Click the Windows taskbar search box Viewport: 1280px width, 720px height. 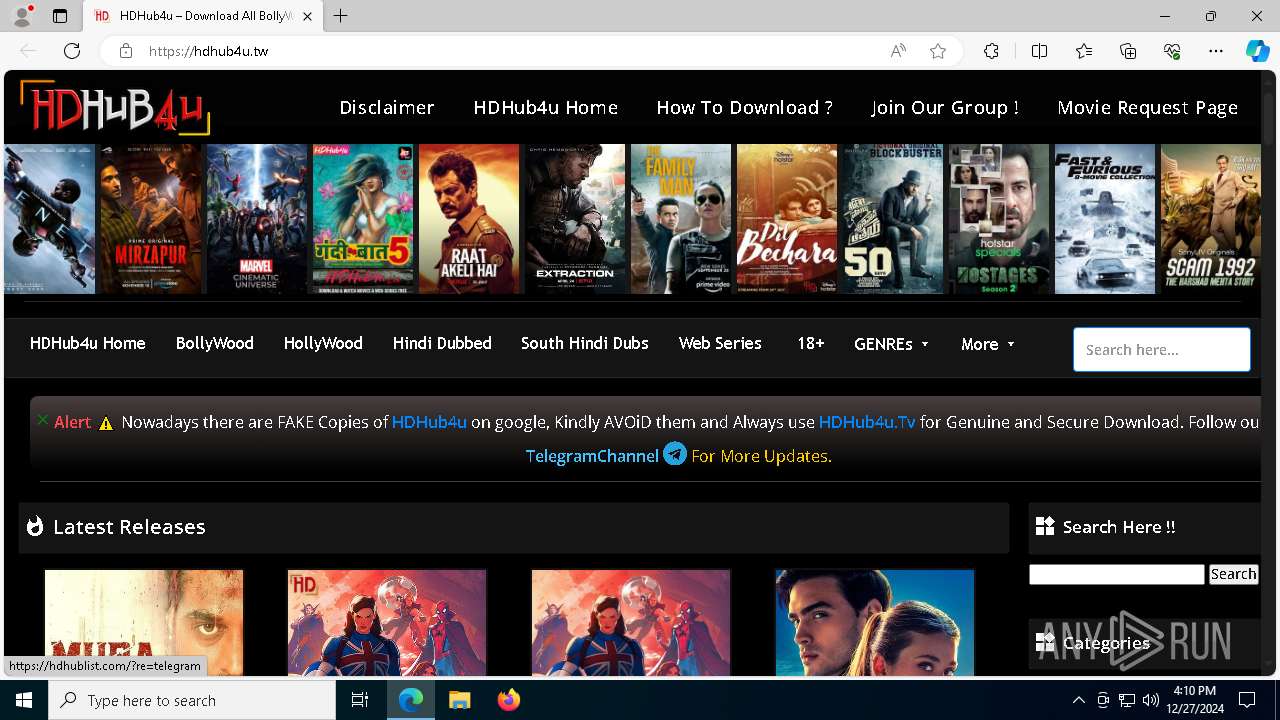(x=192, y=700)
